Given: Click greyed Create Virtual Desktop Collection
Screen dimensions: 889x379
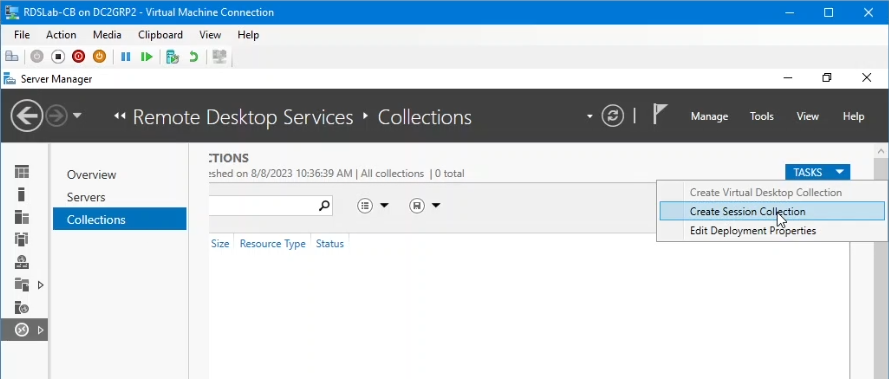Looking at the screenshot, I should tap(772, 192).
